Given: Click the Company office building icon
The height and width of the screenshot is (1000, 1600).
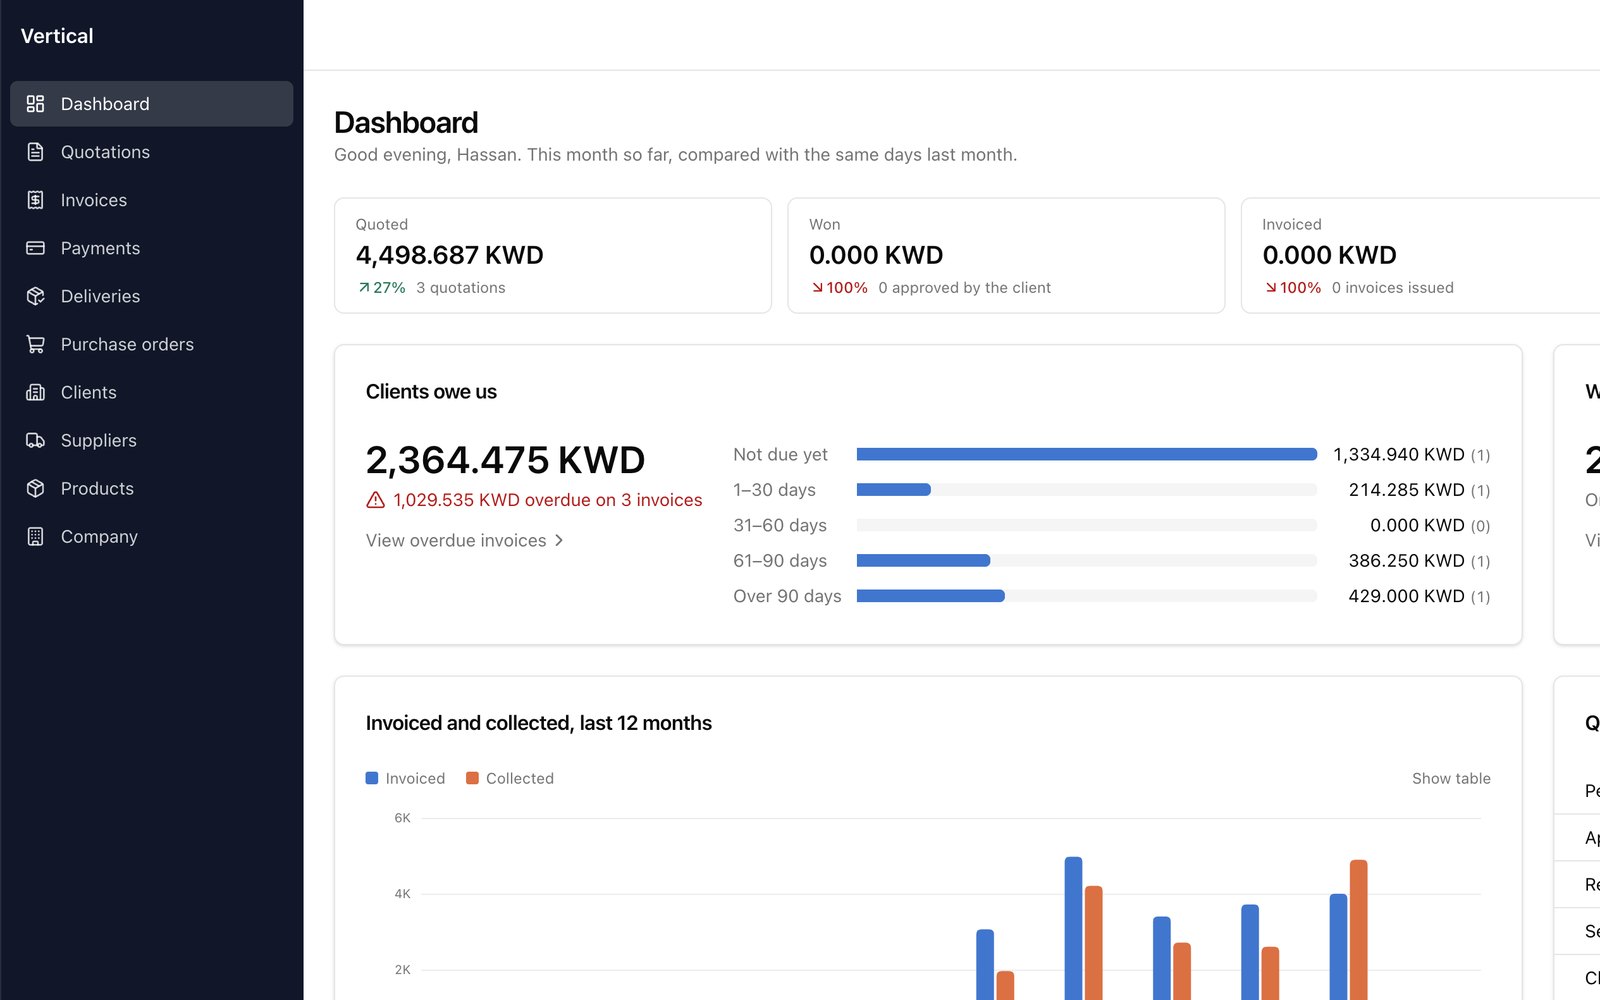Looking at the screenshot, I should pyautogui.click(x=35, y=536).
